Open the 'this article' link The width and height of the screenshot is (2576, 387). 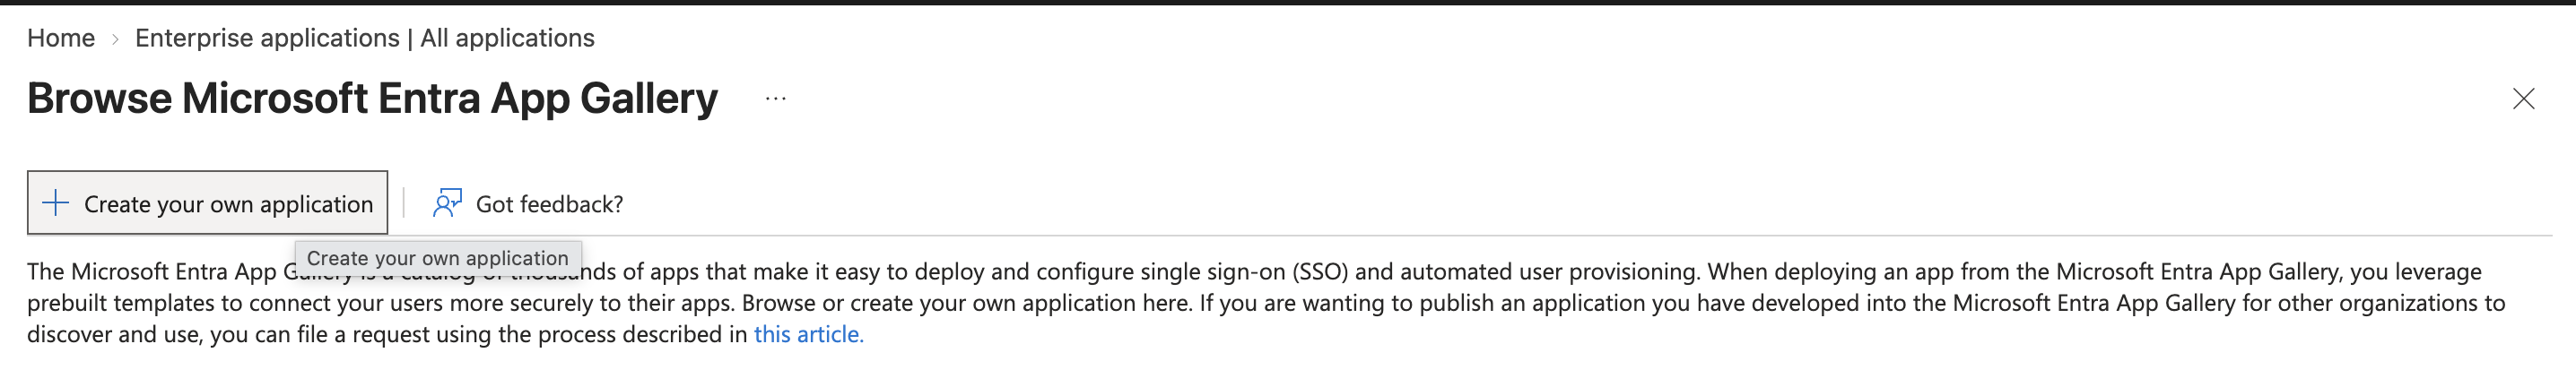tap(808, 334)
